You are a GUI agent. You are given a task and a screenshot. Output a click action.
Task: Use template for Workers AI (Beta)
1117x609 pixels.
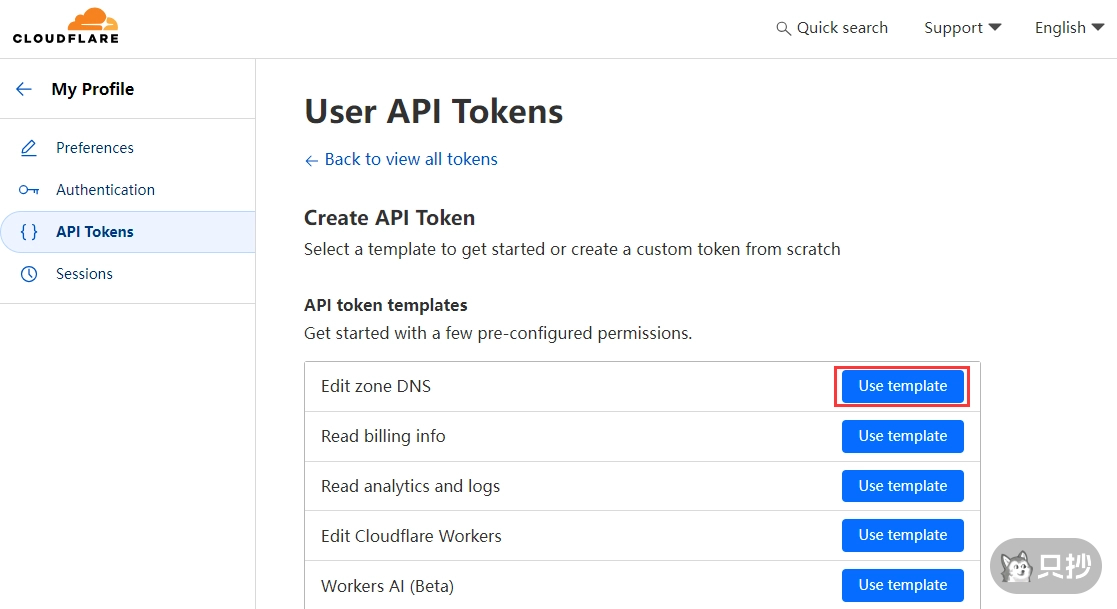click(x=902, y=585)
